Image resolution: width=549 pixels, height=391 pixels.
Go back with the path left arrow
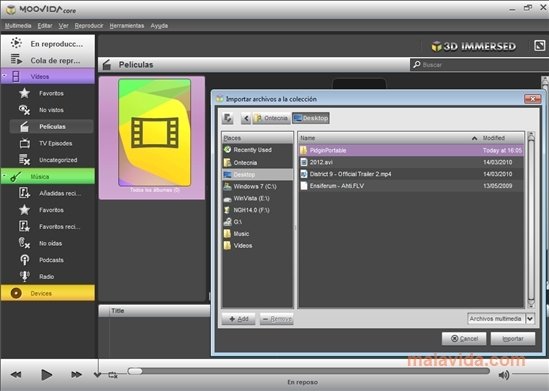[x=246, y=118]
